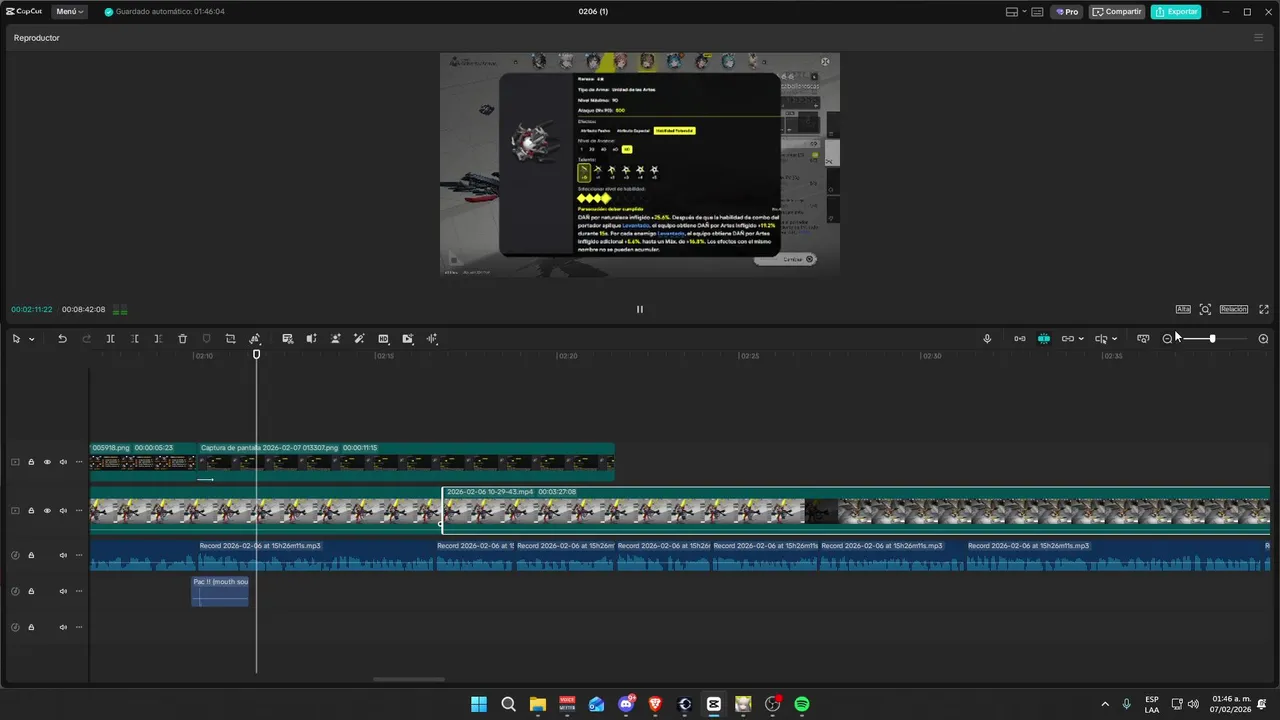Click the auto captions toolbar icon

pyautogui.click(x=287, y=339)
